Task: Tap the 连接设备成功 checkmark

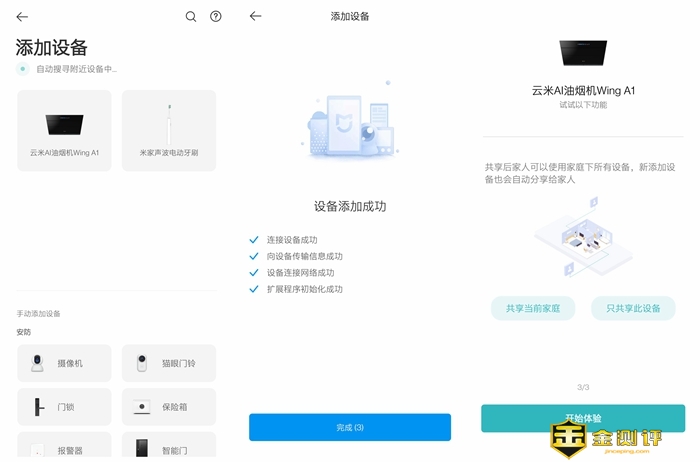Action: pyautogui.click(x=254, y=240)
